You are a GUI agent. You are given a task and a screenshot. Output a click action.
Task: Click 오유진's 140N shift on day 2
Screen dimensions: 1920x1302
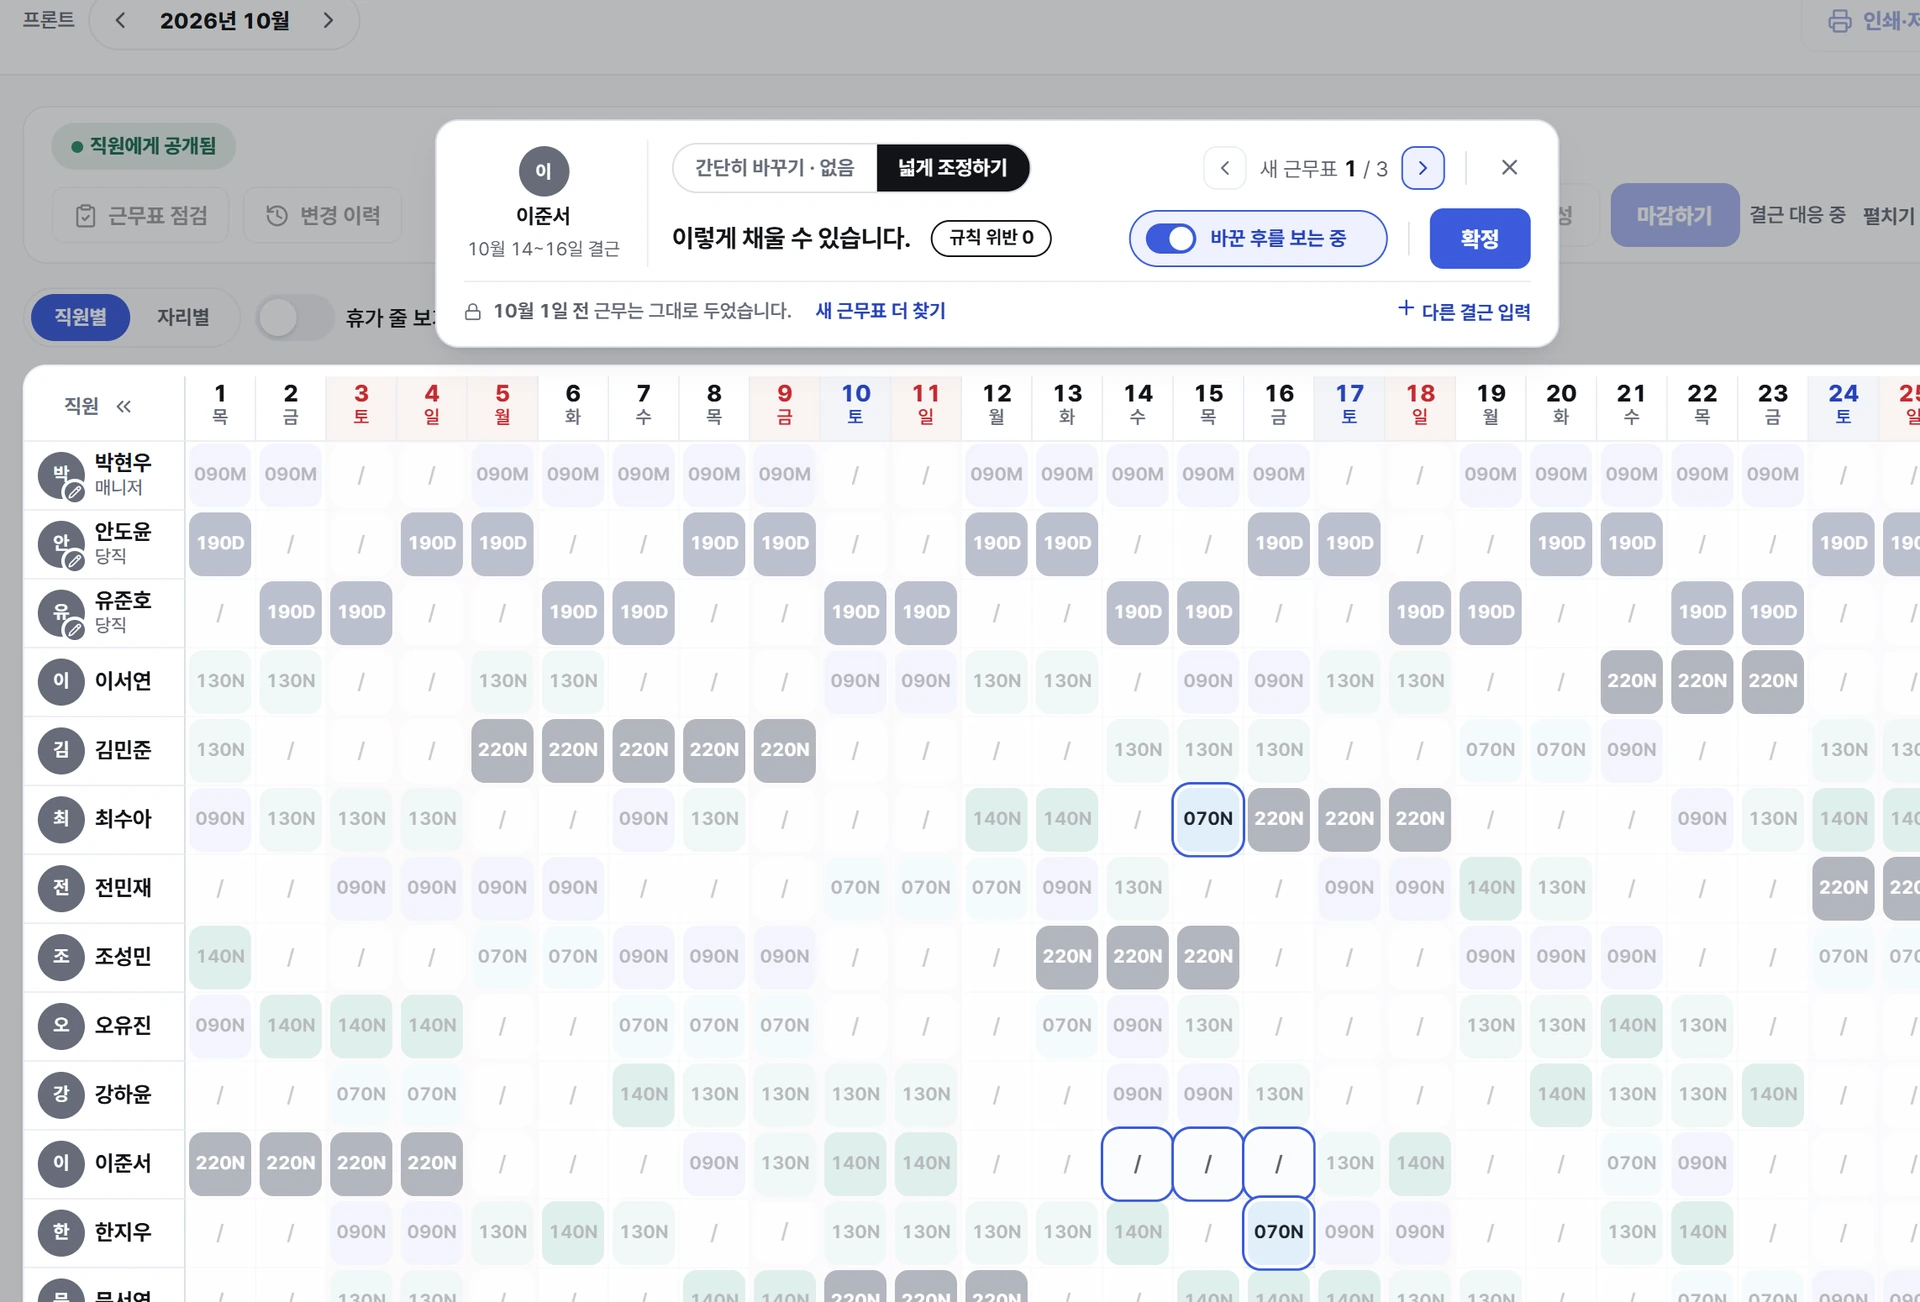pyautogui.click(x=290, y=1026)
